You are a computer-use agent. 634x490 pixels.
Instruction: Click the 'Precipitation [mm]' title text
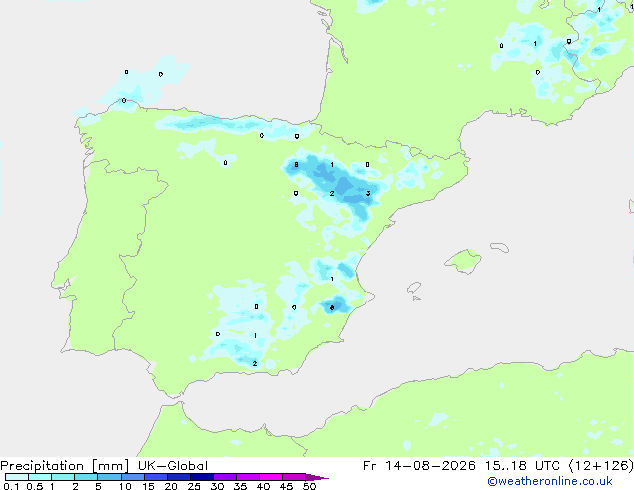(x=65, y=466)
